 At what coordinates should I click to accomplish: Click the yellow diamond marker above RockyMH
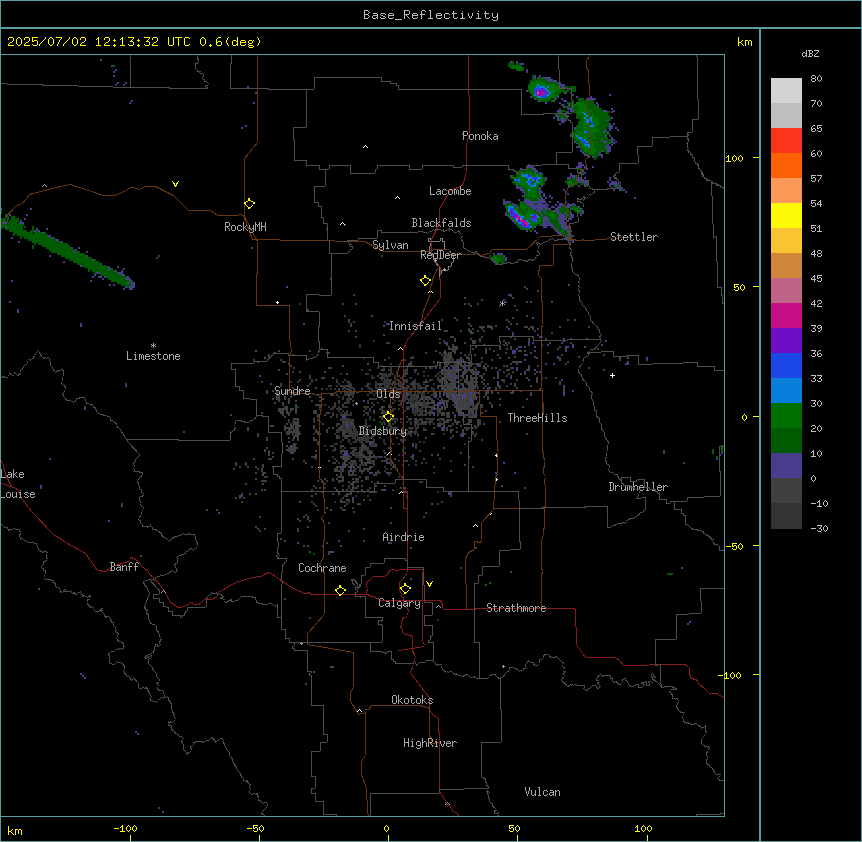click(250, 204)
